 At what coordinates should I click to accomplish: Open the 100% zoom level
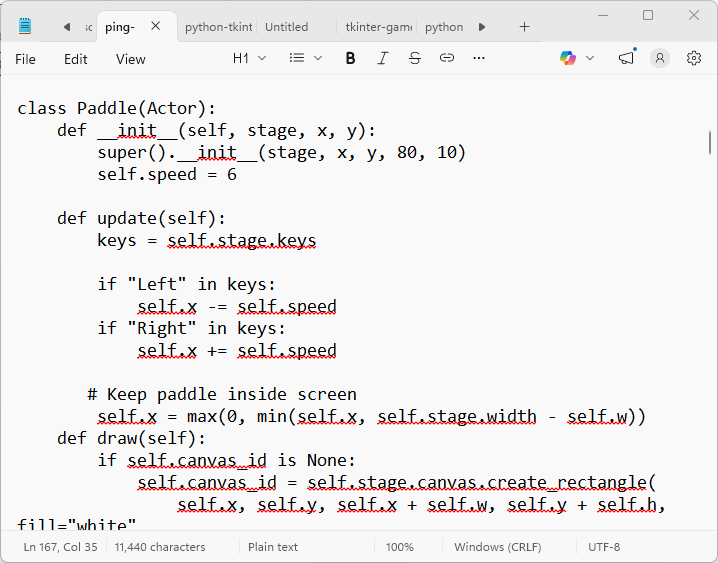(399, 547)
